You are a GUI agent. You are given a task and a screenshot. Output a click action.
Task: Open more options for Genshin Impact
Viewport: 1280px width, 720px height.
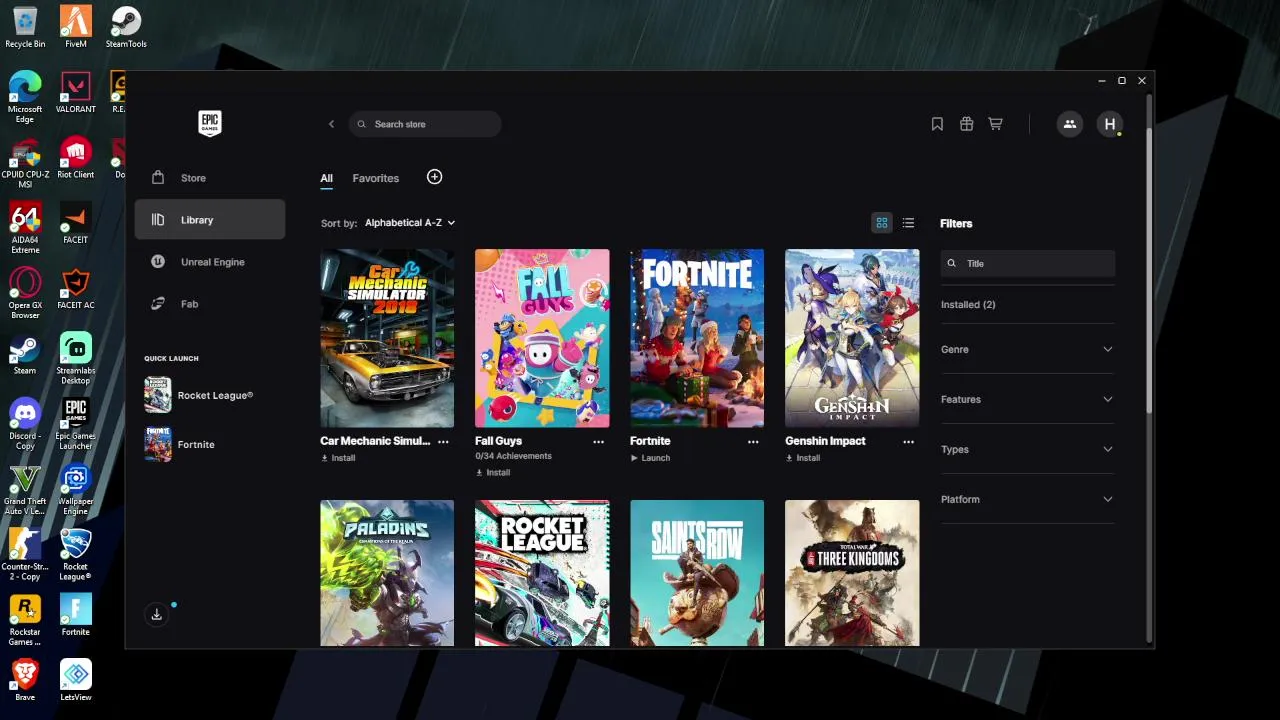coord(908,441)
